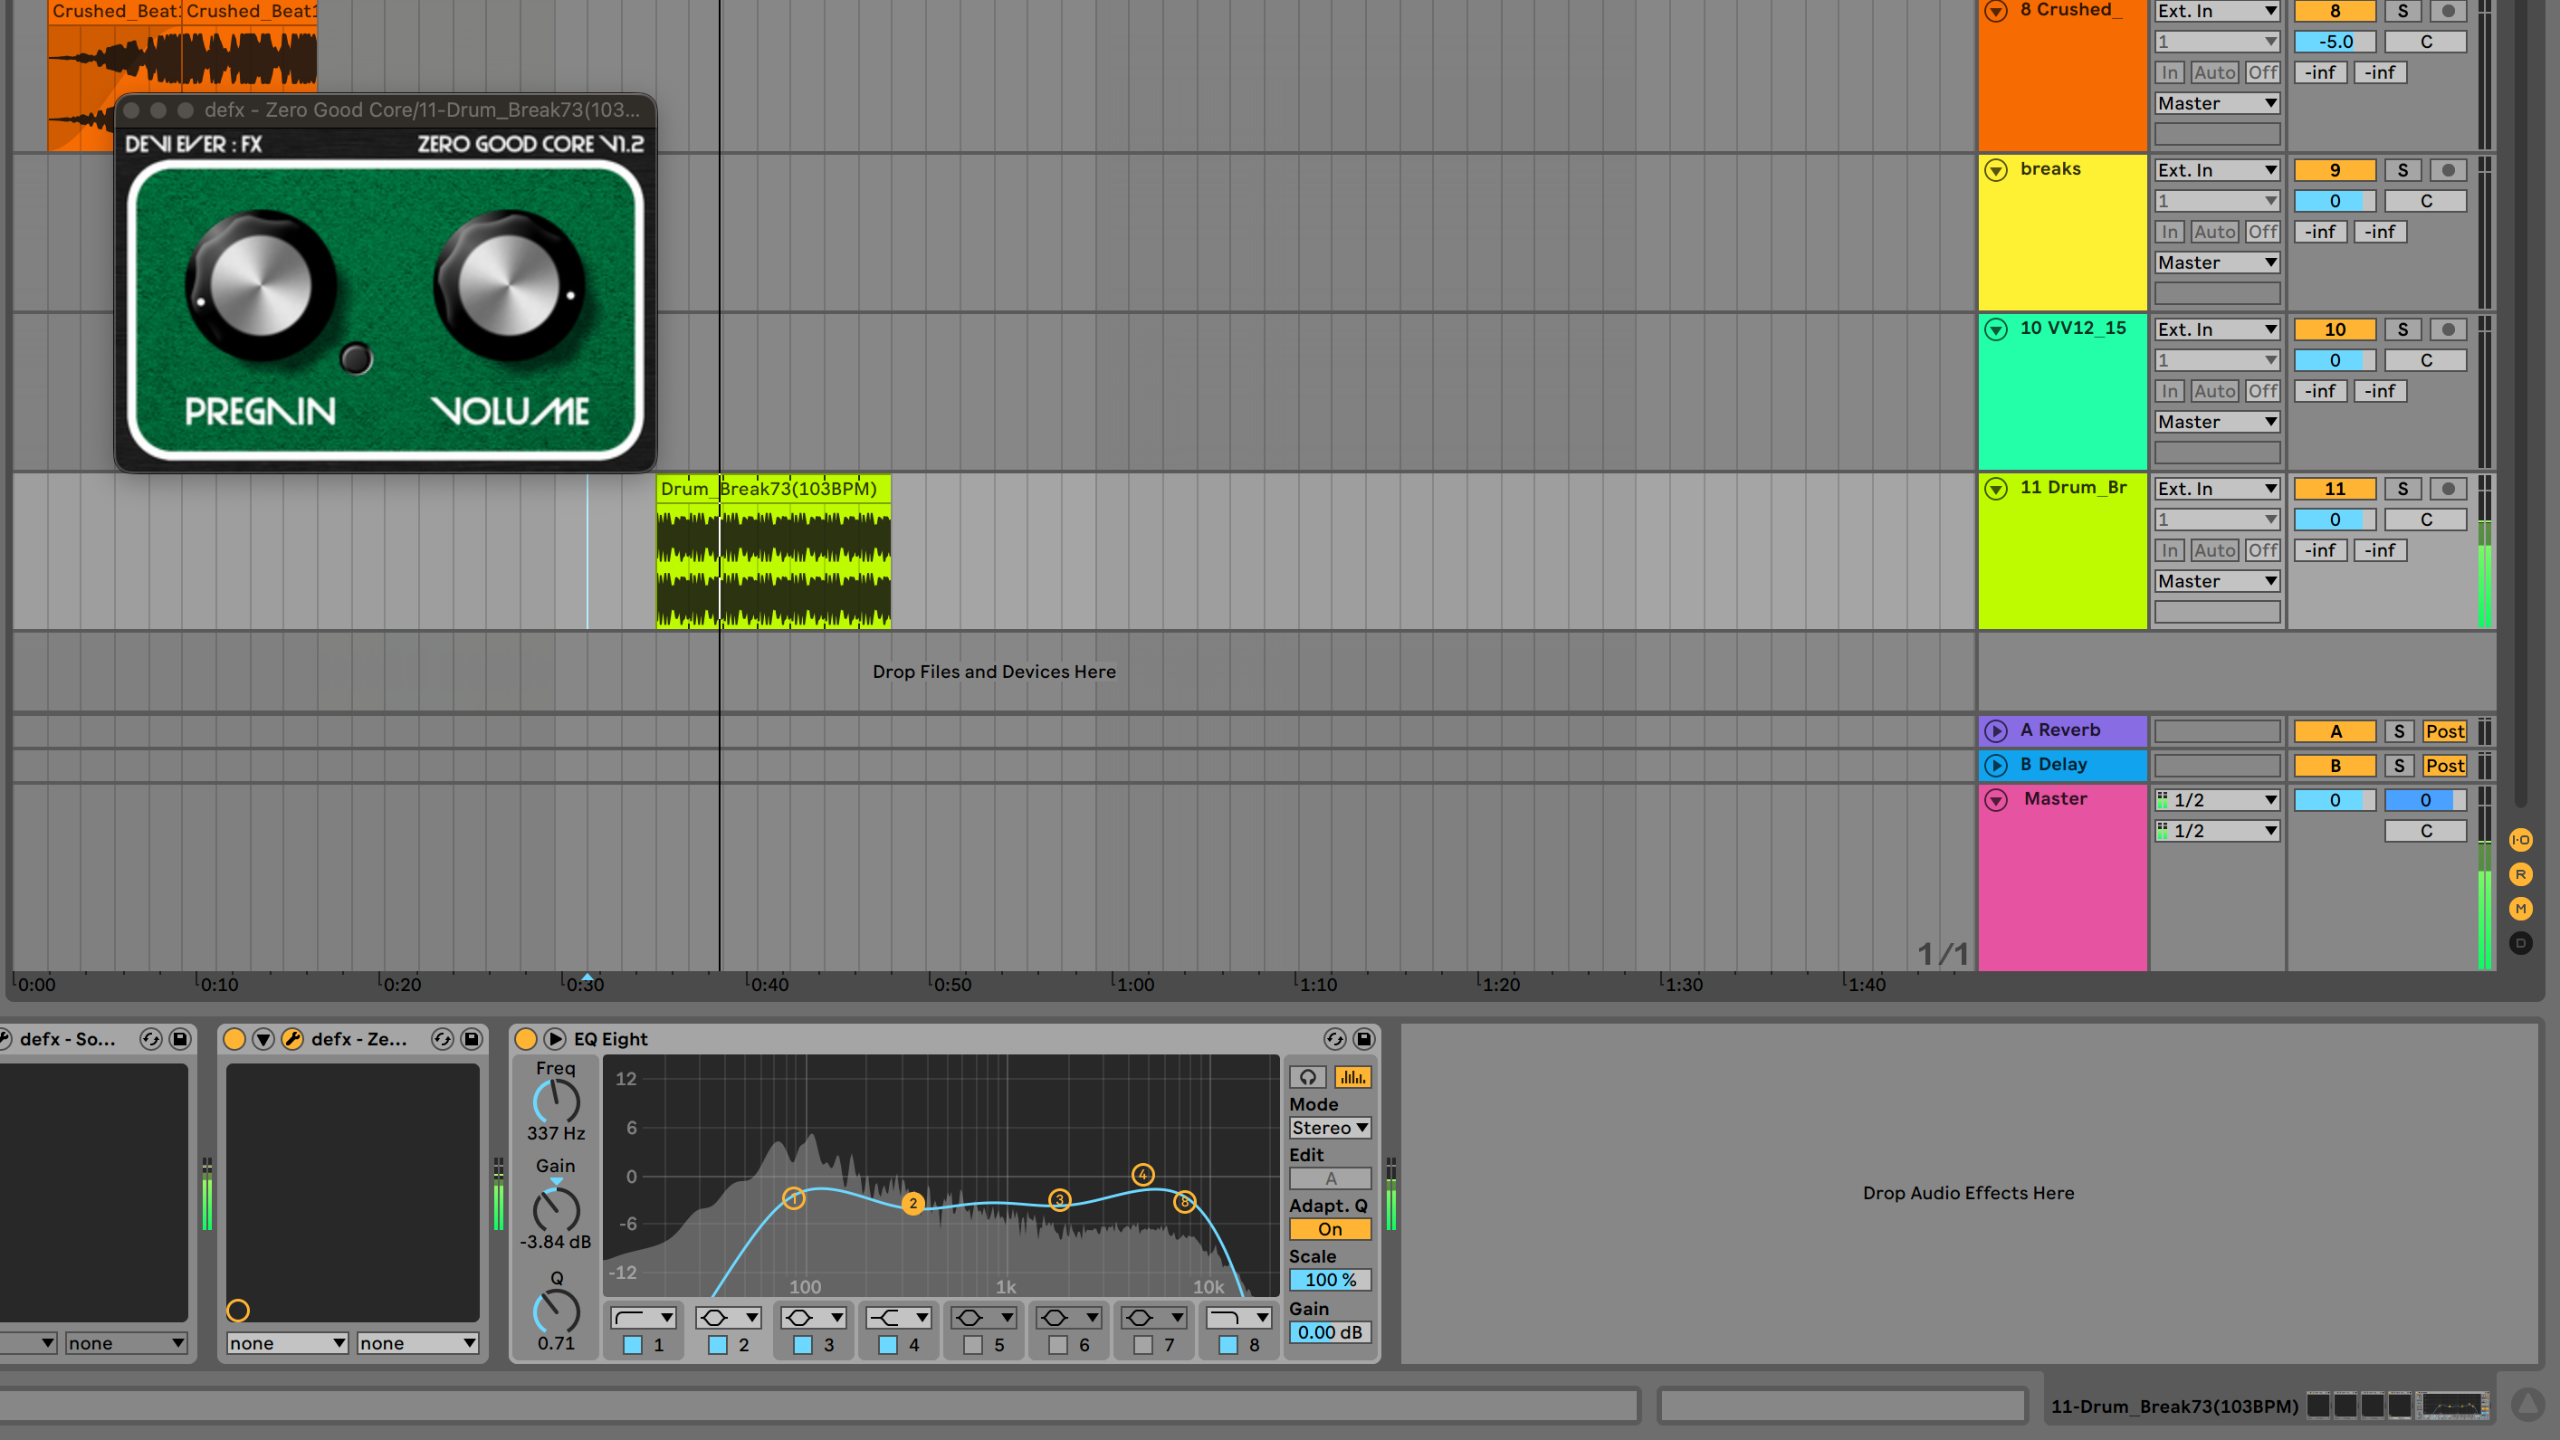Screen dimensions: 2560x1440
Task: Click the VOLUME knob in Zero Good Core window
Action: [x=509, y=286]
